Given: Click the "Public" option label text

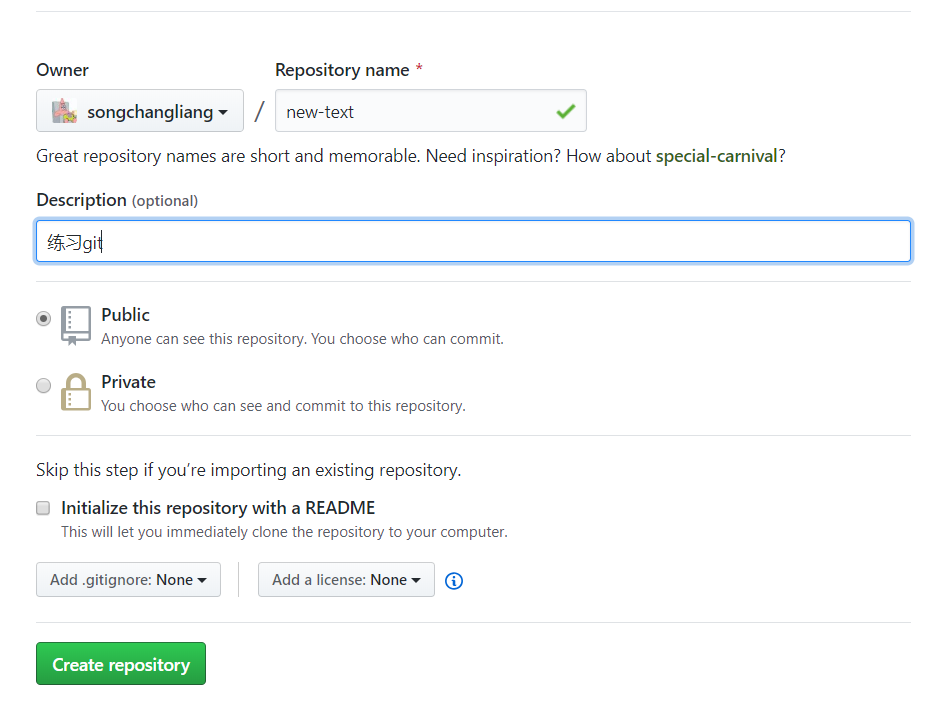Looking at the screenshot, I should pyautogui.click(x=125, y=315).
